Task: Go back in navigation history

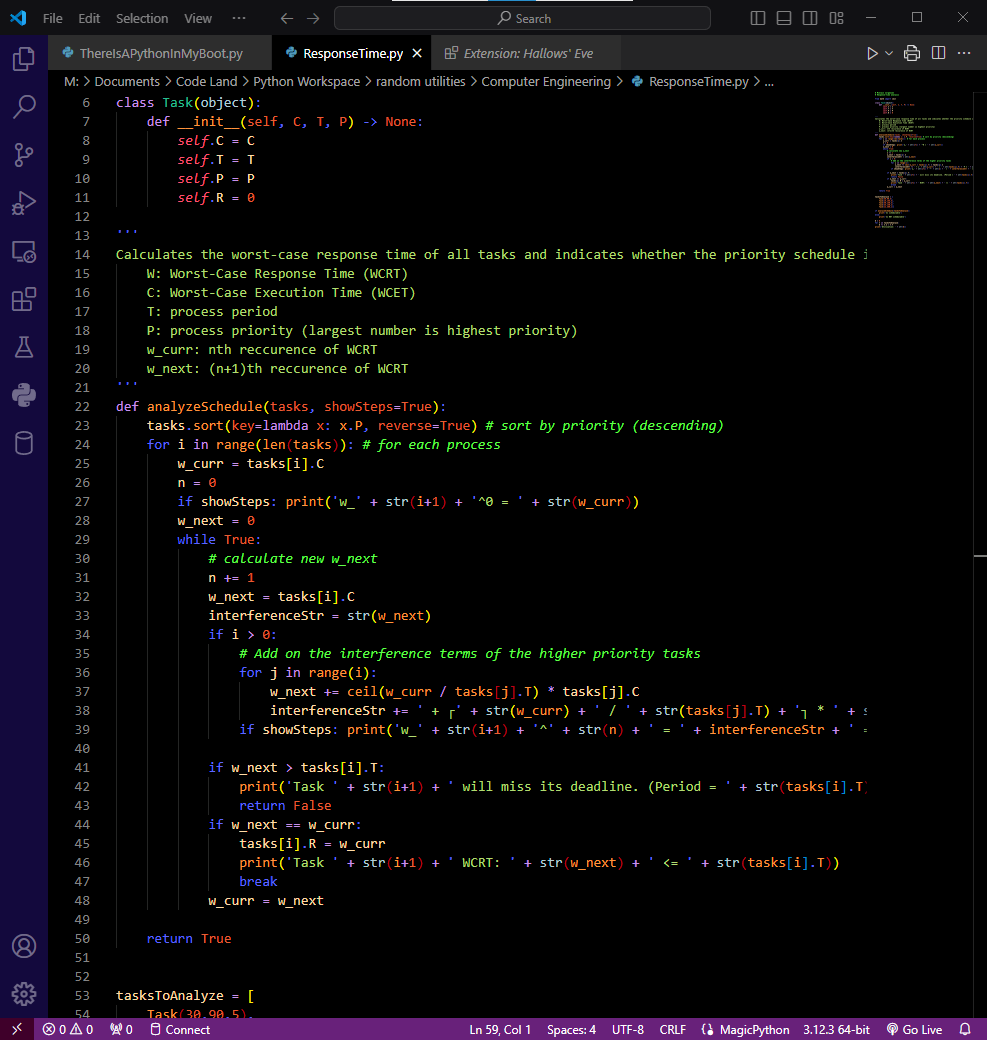Action: pyautogui.click(x=287, y=19)
